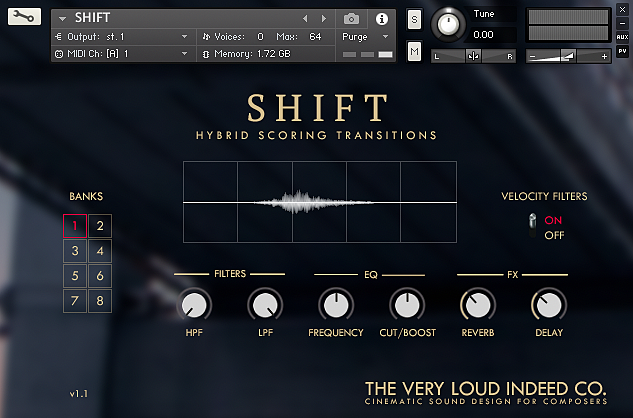Solo the instrument with S button
The image size is (633, 418).
pos(415,20)
